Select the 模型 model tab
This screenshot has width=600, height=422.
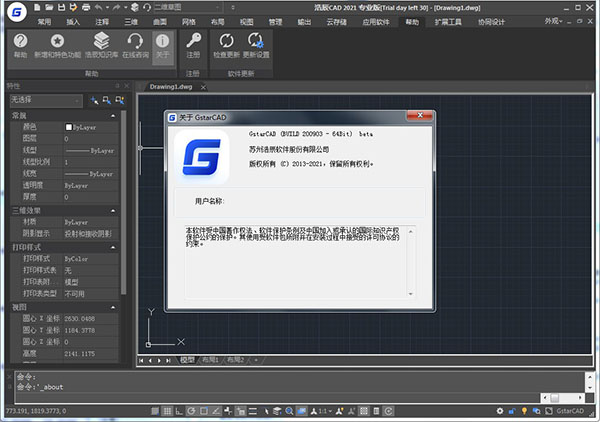point(187,360)
